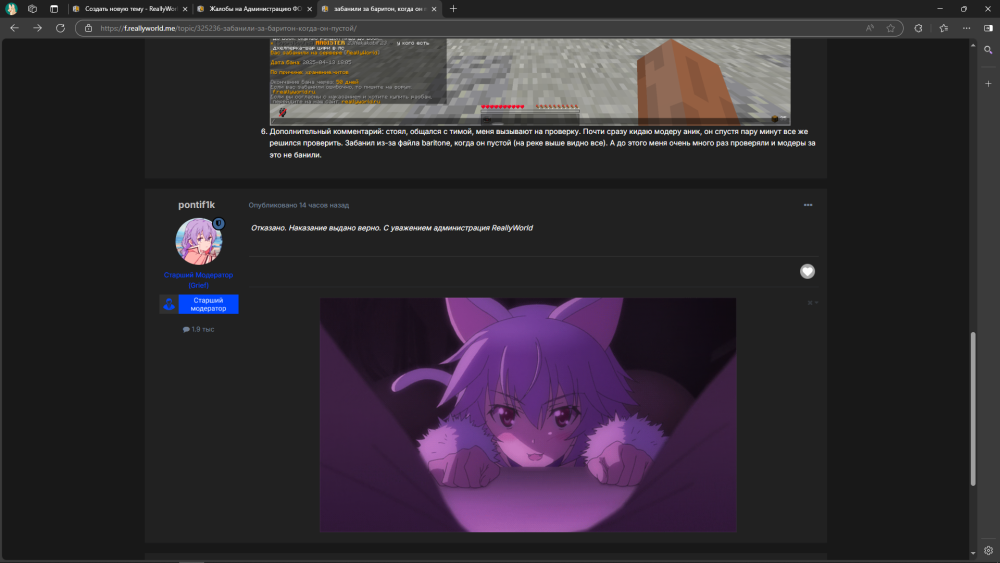Close the 'Создать новую тему' tab

[185, 9]
